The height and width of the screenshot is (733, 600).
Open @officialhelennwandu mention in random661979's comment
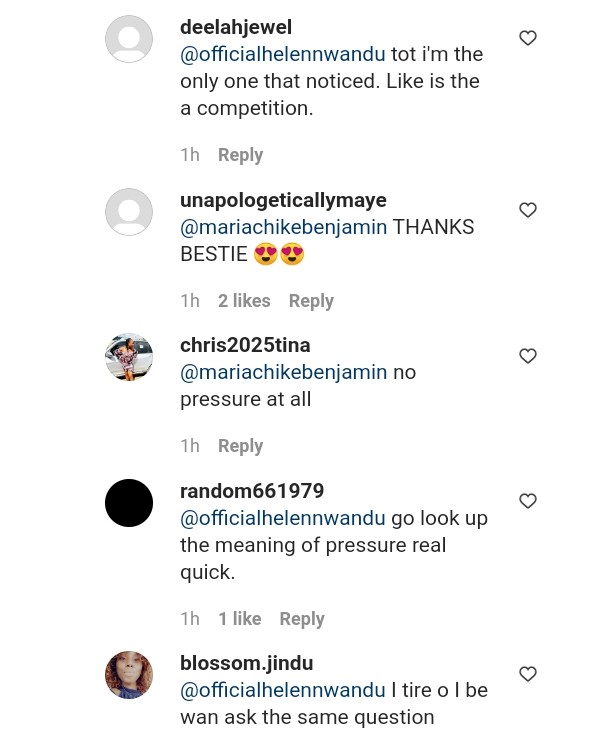[x=282, y=518]
